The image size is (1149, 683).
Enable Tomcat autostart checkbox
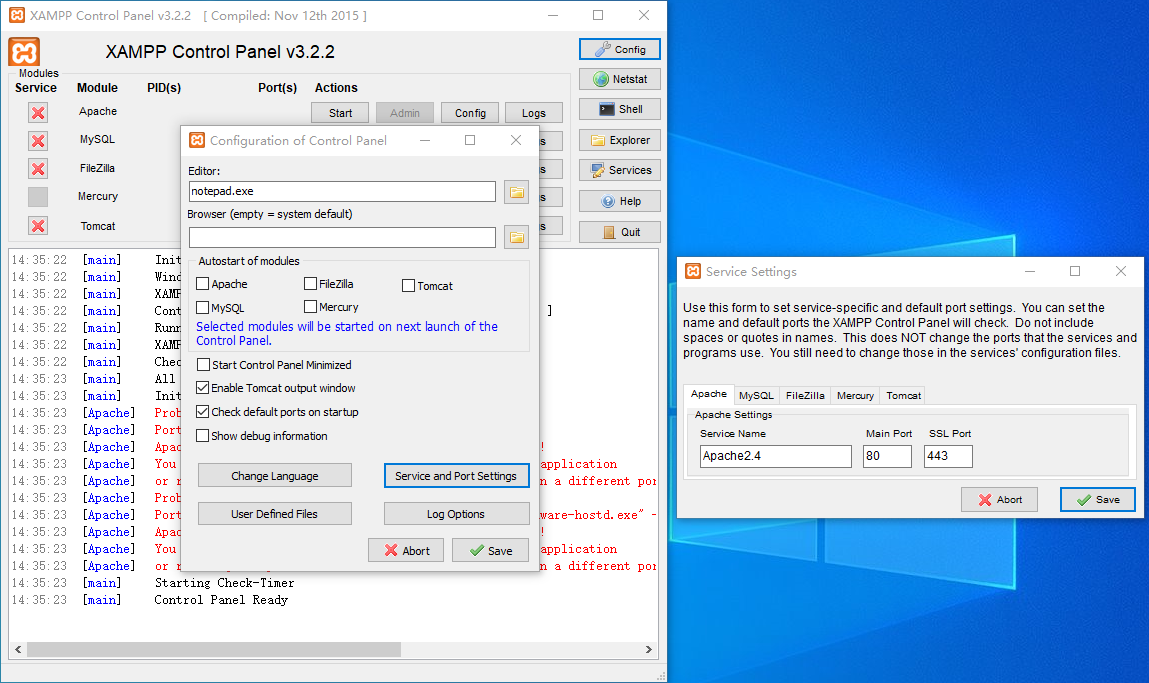pos(409,286)
